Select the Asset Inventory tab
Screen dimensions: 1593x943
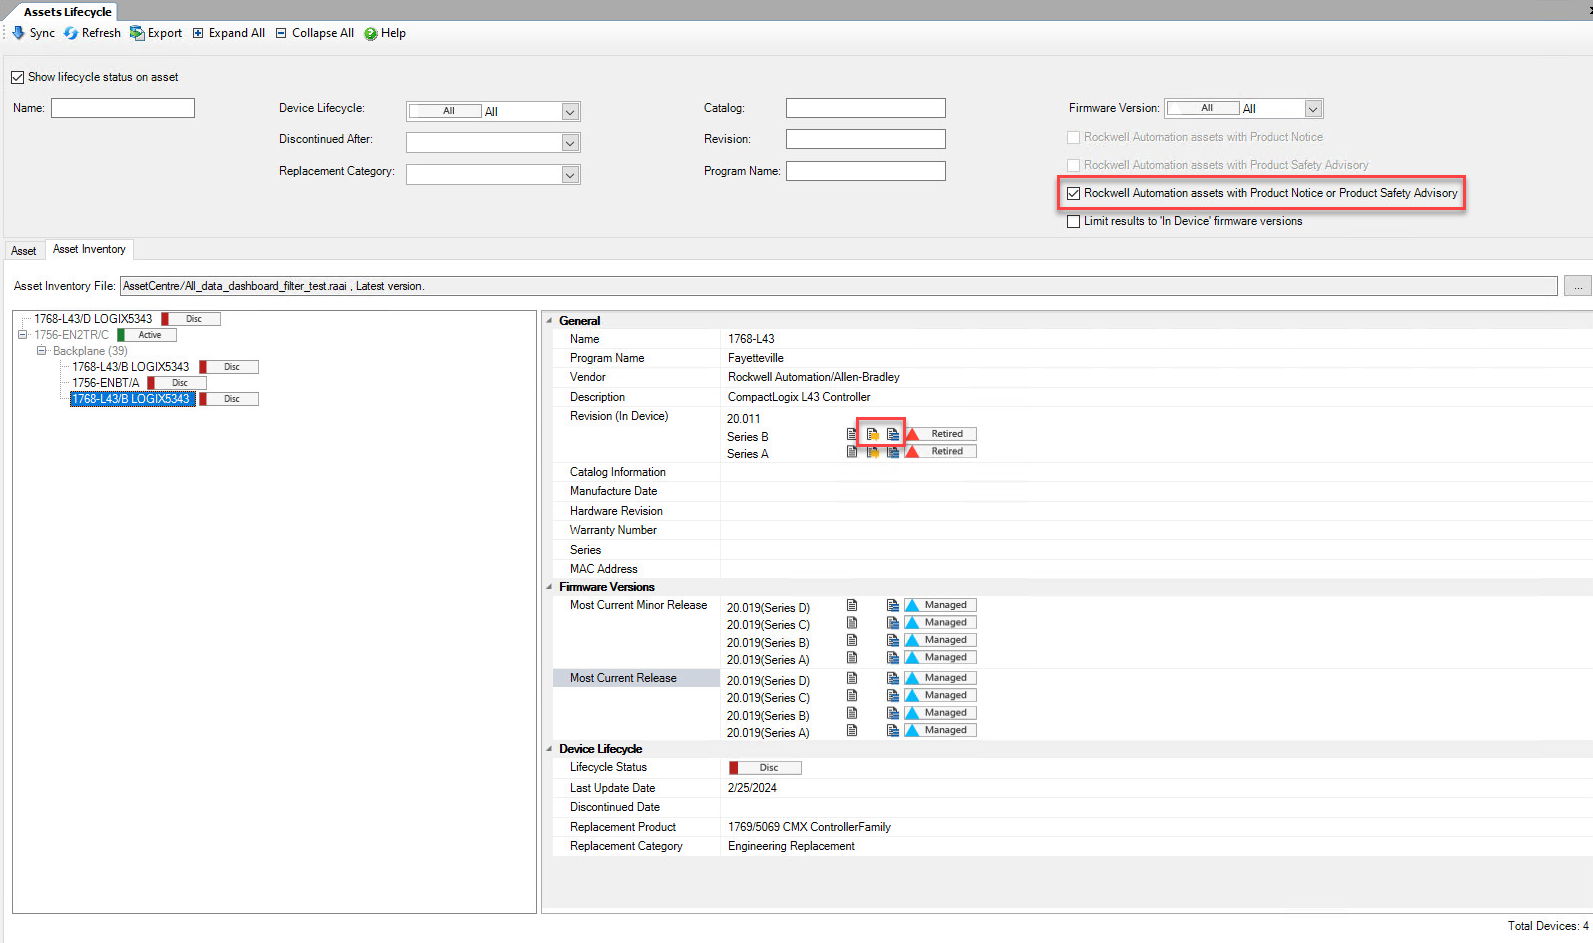coord(89,249)
